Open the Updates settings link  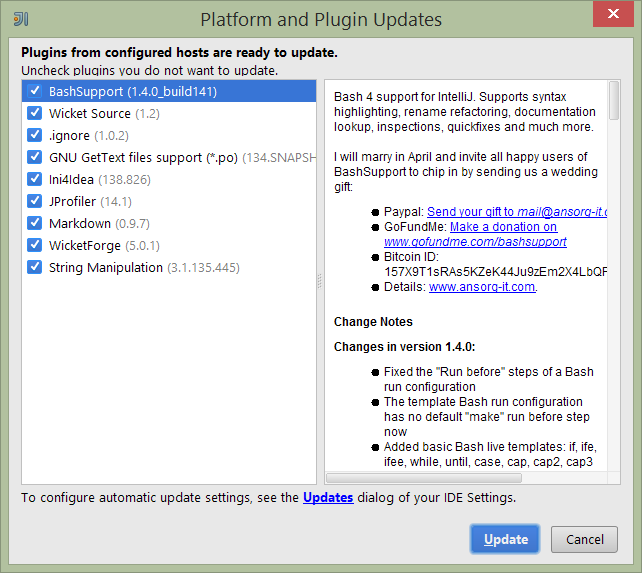(328, 497)
